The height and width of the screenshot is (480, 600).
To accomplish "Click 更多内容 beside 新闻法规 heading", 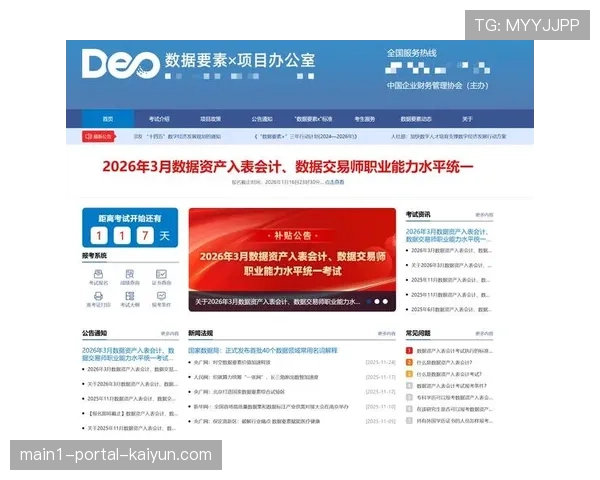I will click(x=386, y=334).
